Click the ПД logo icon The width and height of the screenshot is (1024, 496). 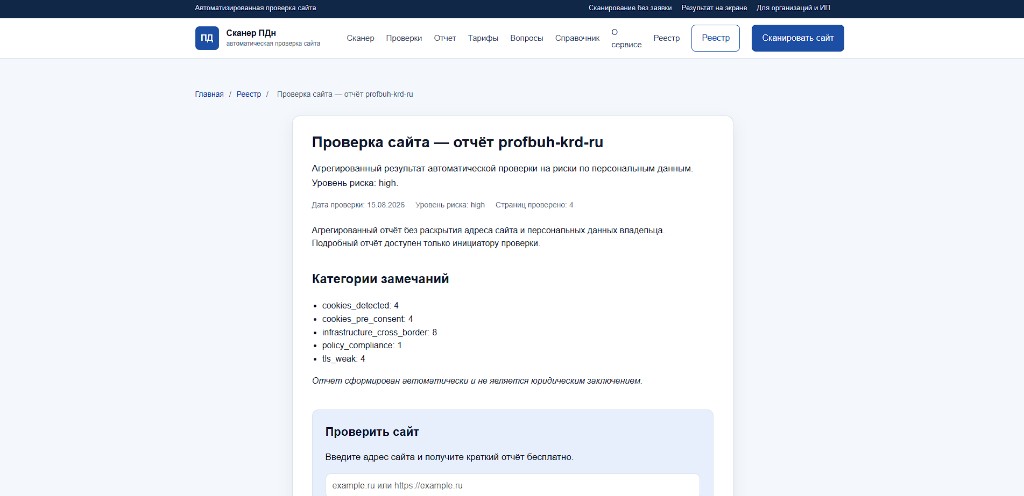[206, 38]
